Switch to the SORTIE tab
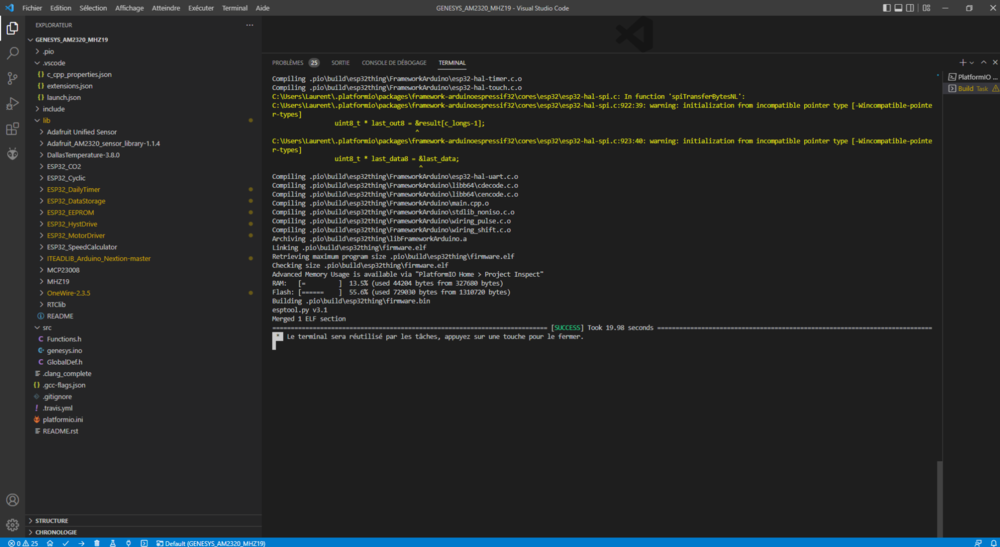 point(341,62)
